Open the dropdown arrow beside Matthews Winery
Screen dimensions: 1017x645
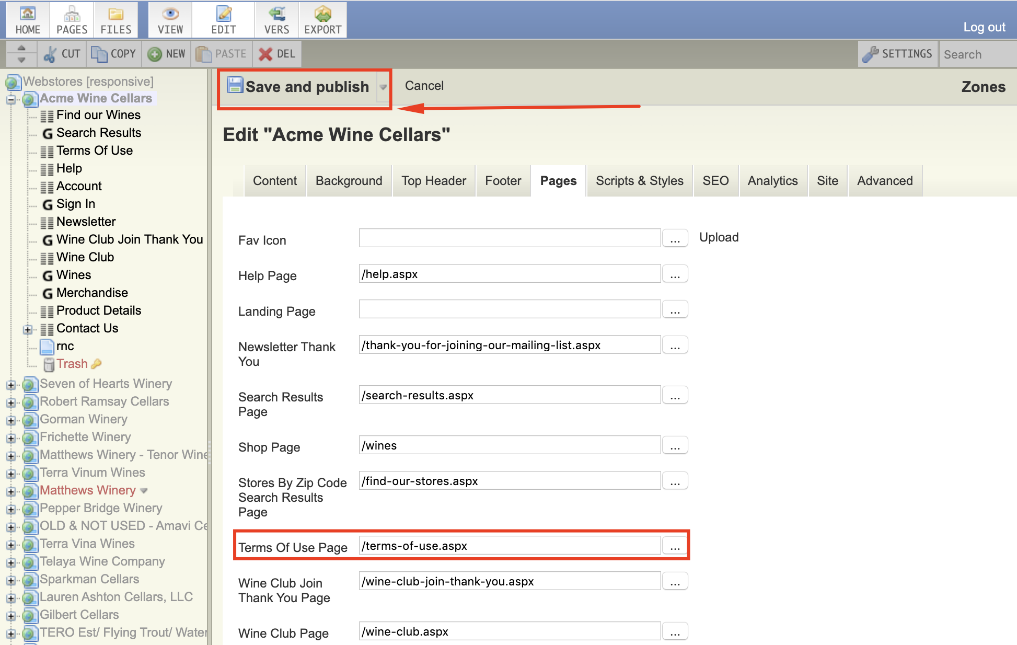tap(143, 491)
